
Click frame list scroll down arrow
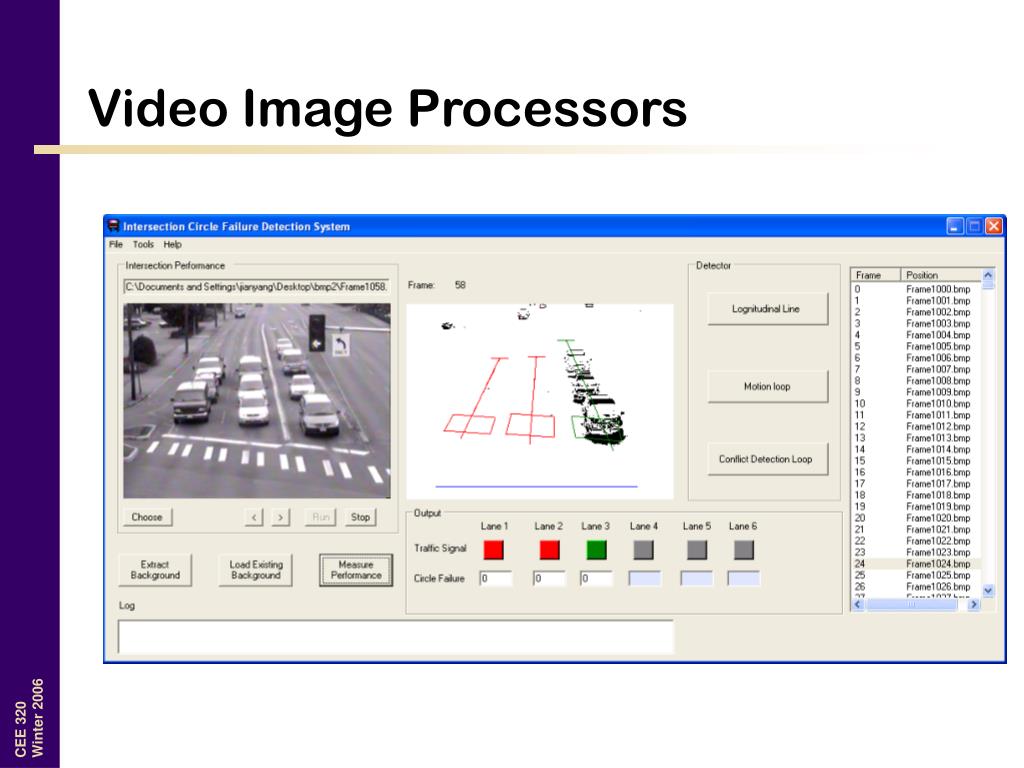coord(987,590)
